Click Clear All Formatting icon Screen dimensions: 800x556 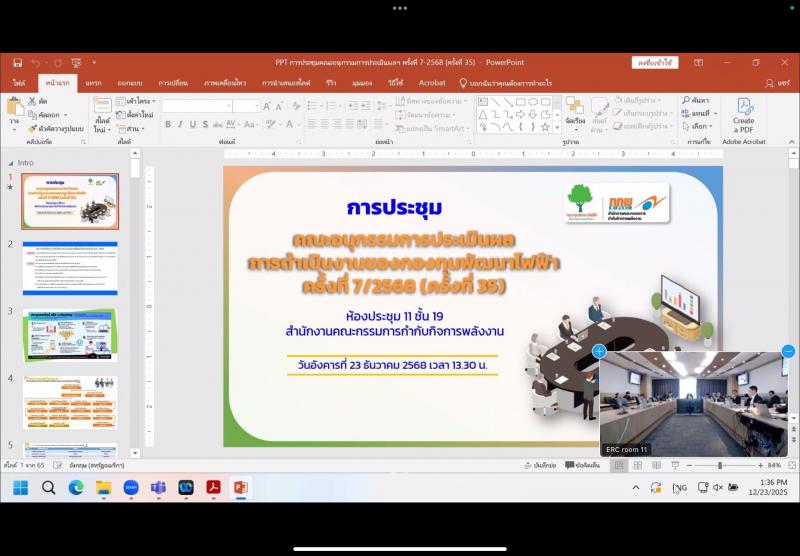296,106
